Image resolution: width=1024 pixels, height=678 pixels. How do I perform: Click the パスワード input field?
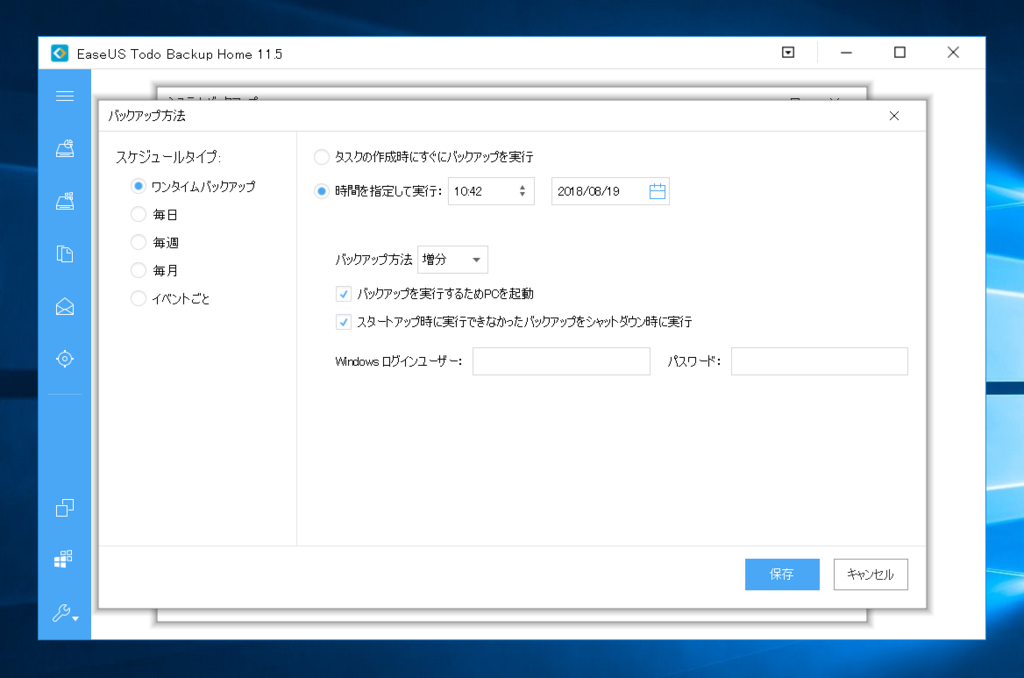point(820,361)
